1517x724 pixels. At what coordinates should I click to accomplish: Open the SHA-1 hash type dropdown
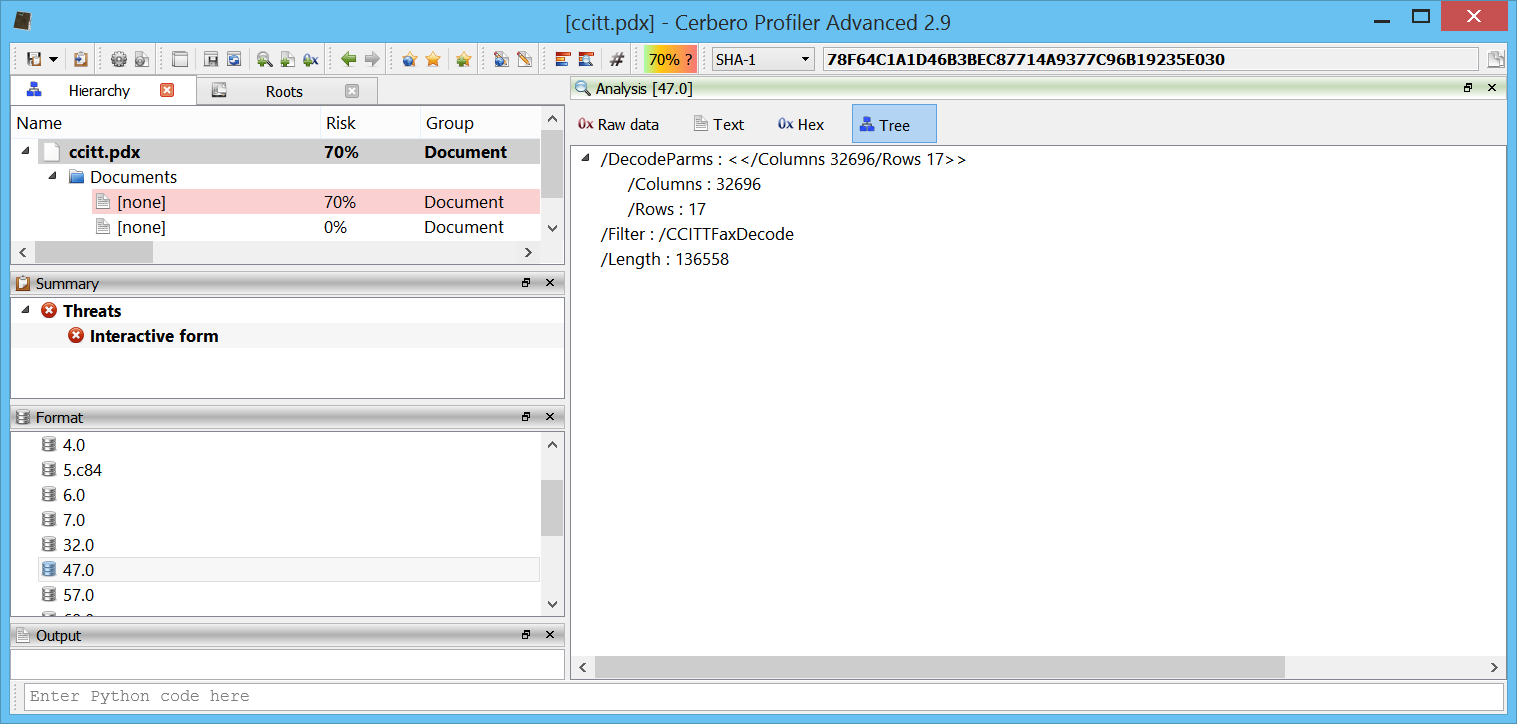(763, 59)
